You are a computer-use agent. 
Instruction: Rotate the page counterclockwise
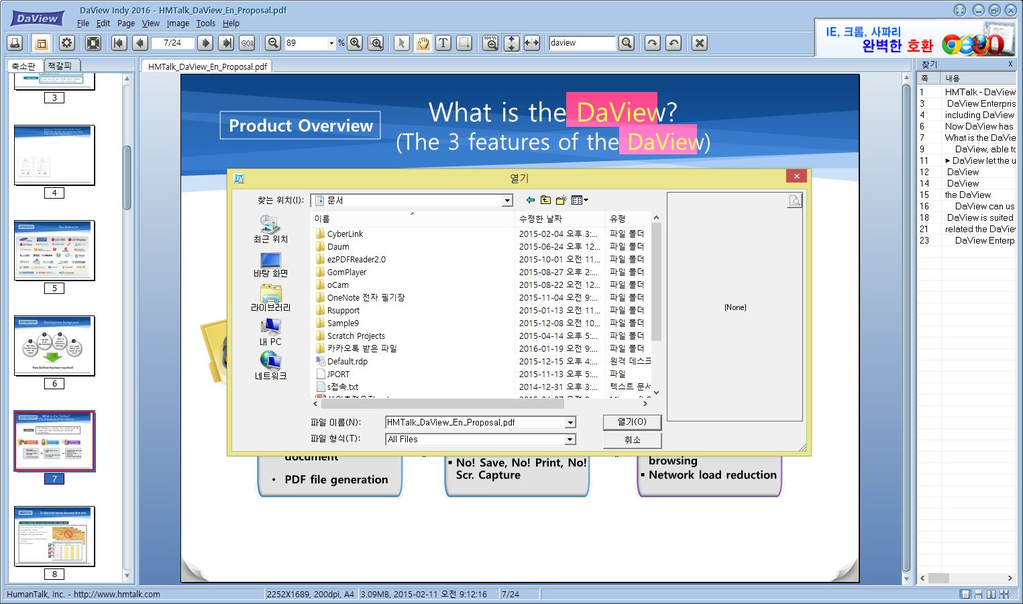point(673,43)
